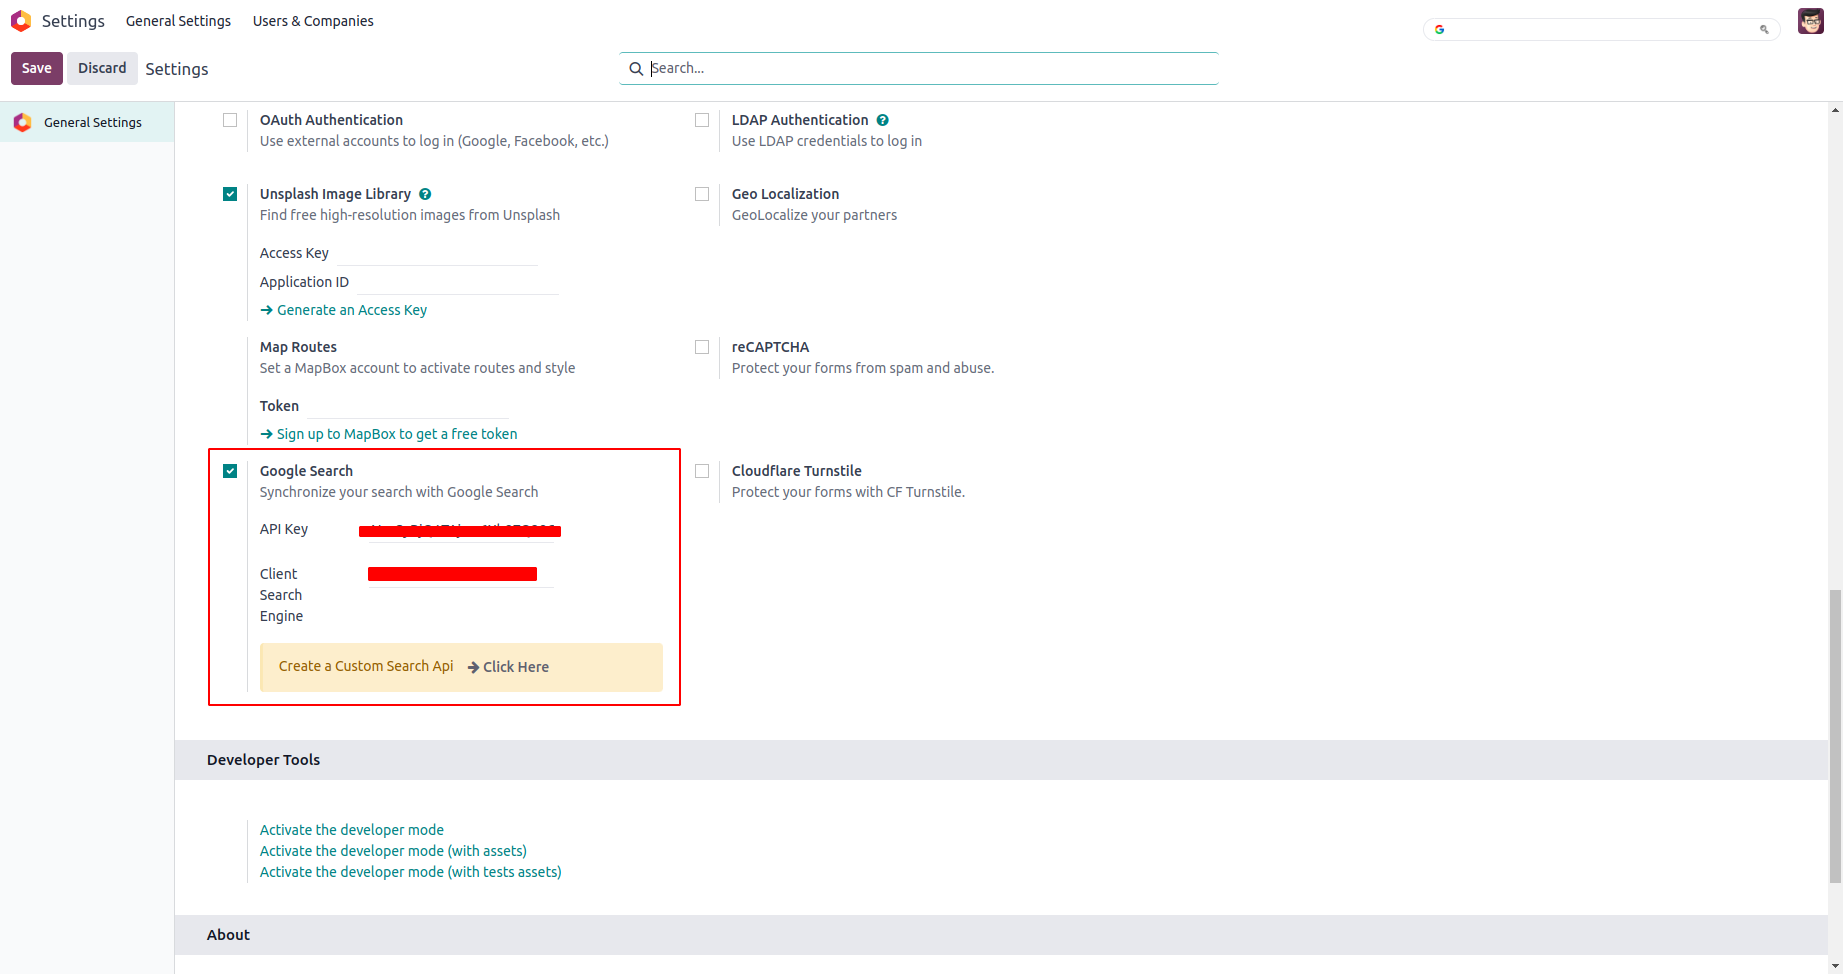Enable LDAP Authentication checkbox

coord(702,120)
